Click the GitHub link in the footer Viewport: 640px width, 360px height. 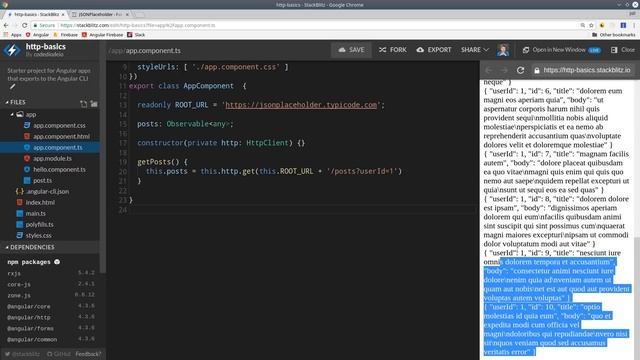[59, 354]
